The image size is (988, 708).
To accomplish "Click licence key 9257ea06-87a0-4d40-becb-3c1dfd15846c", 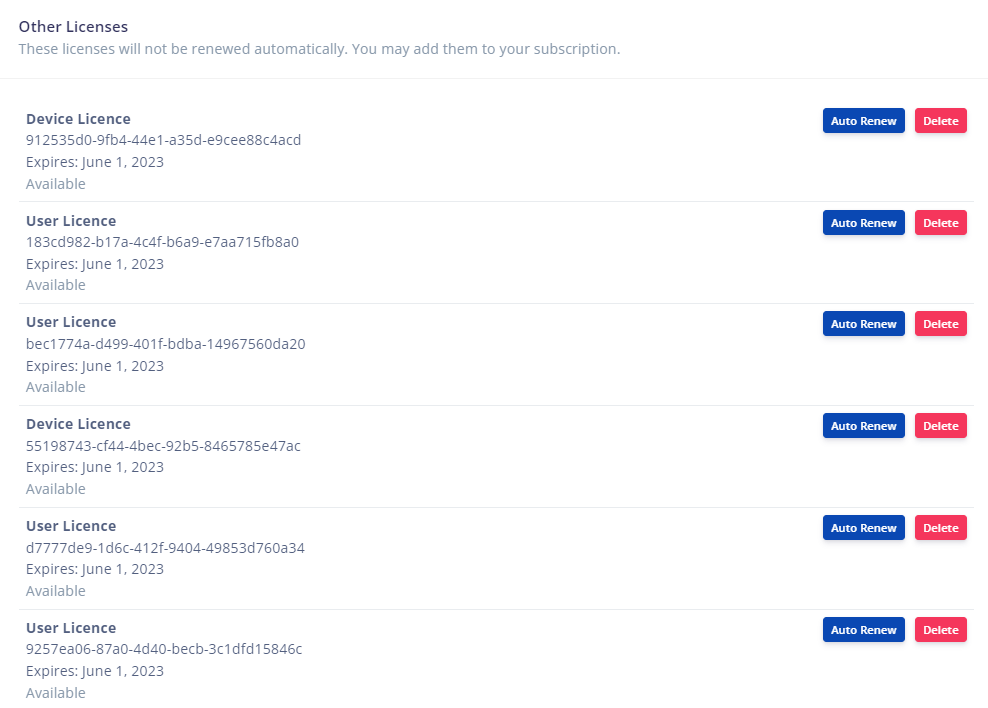I will coord(164,649).
